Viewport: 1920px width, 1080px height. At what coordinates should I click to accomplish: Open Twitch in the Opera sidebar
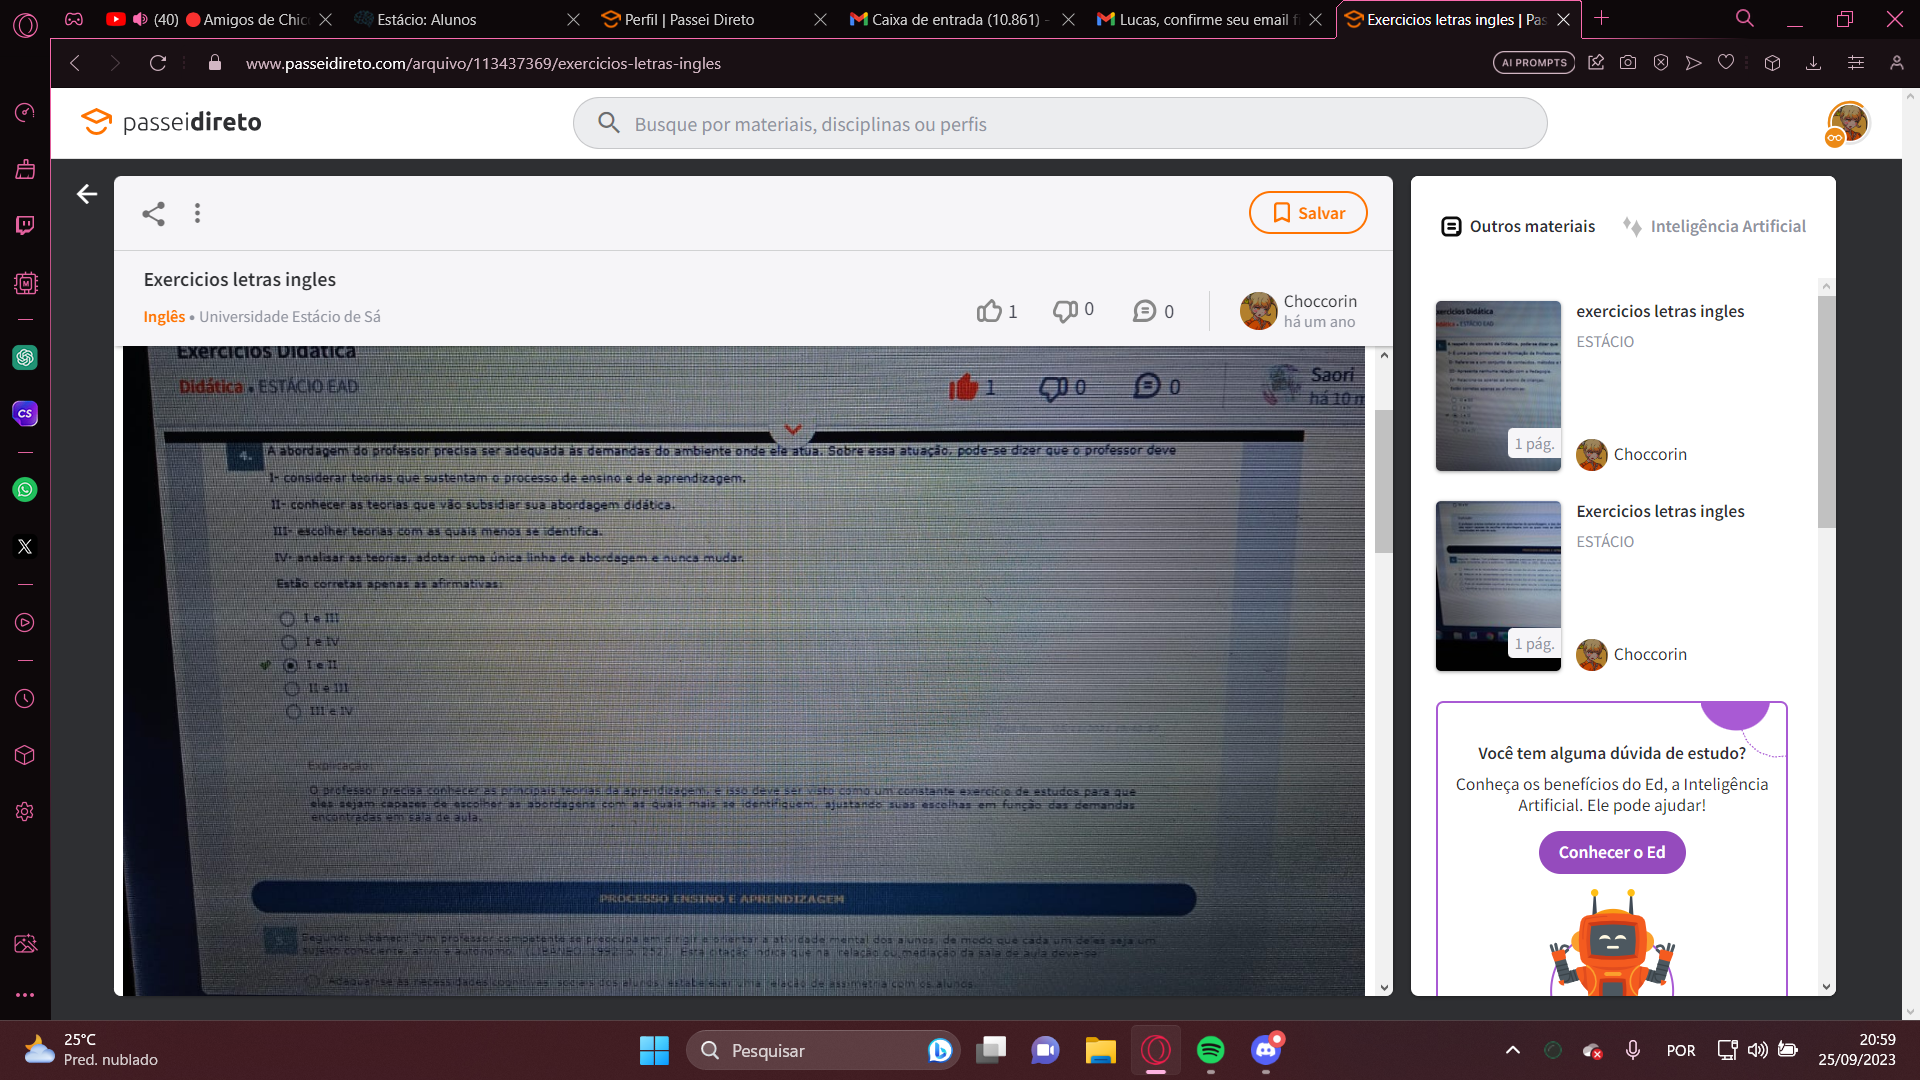tap(25, 225)
